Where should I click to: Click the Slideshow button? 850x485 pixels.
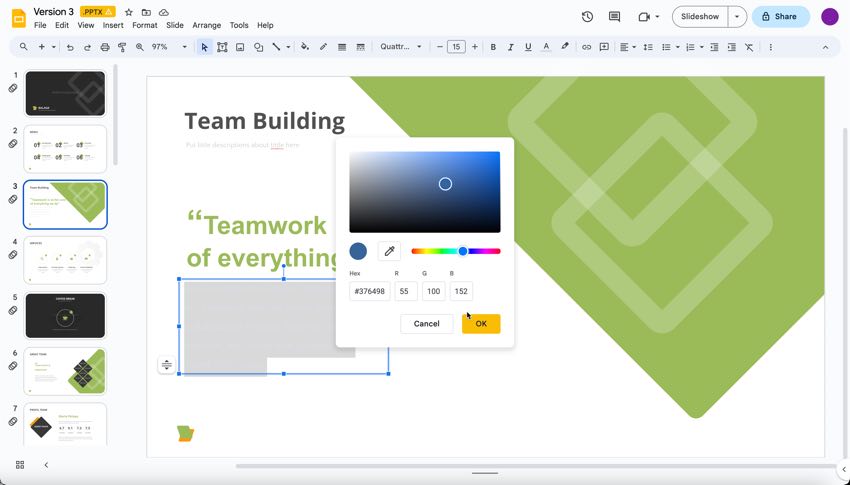coord(700,17)
